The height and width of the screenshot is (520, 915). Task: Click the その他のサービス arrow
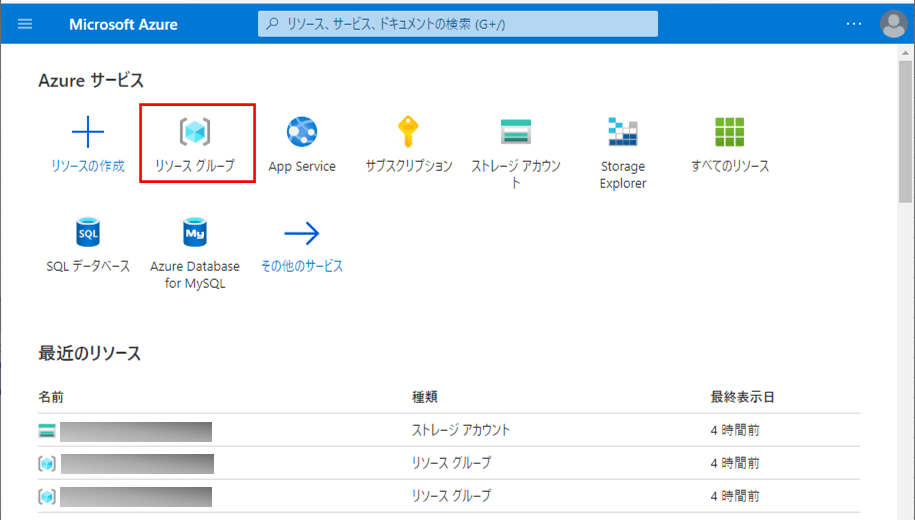click(302, 233)
